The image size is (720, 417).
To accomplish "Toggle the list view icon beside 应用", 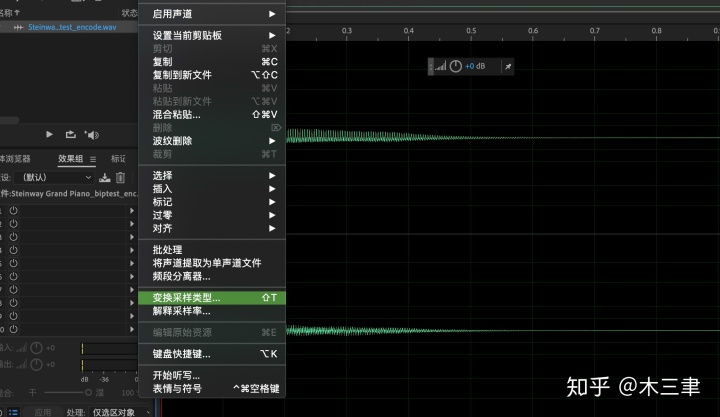I will pyautogui.click(x=13, y=412).
